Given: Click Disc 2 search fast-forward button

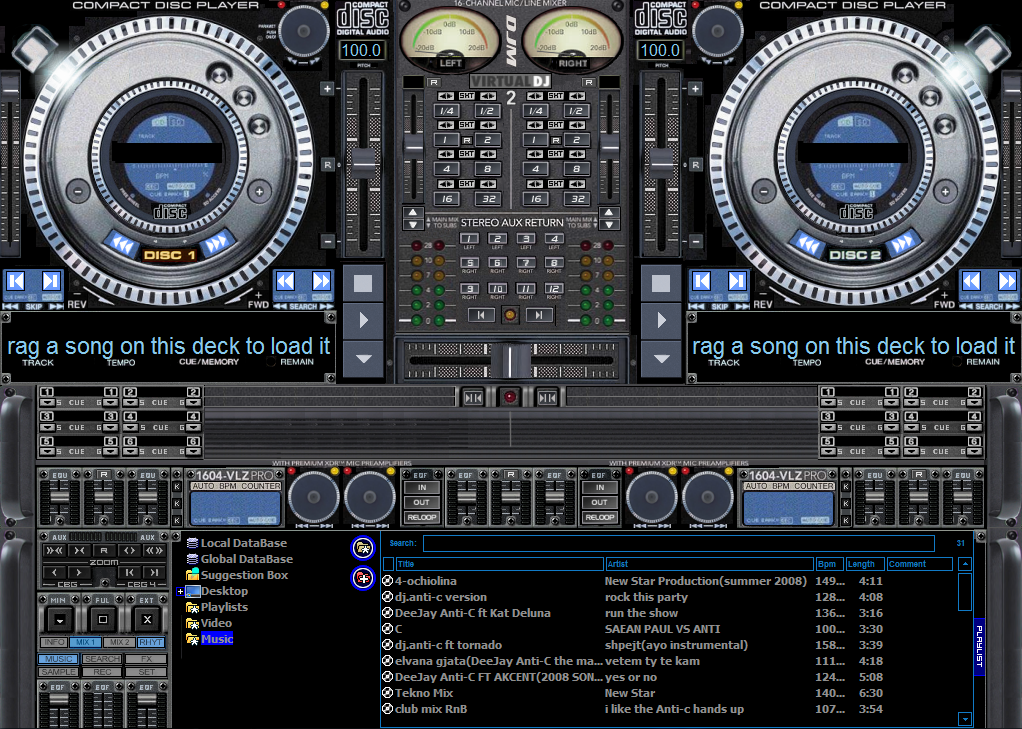Looking at the screenshot, I should (x=1006, y=281).
